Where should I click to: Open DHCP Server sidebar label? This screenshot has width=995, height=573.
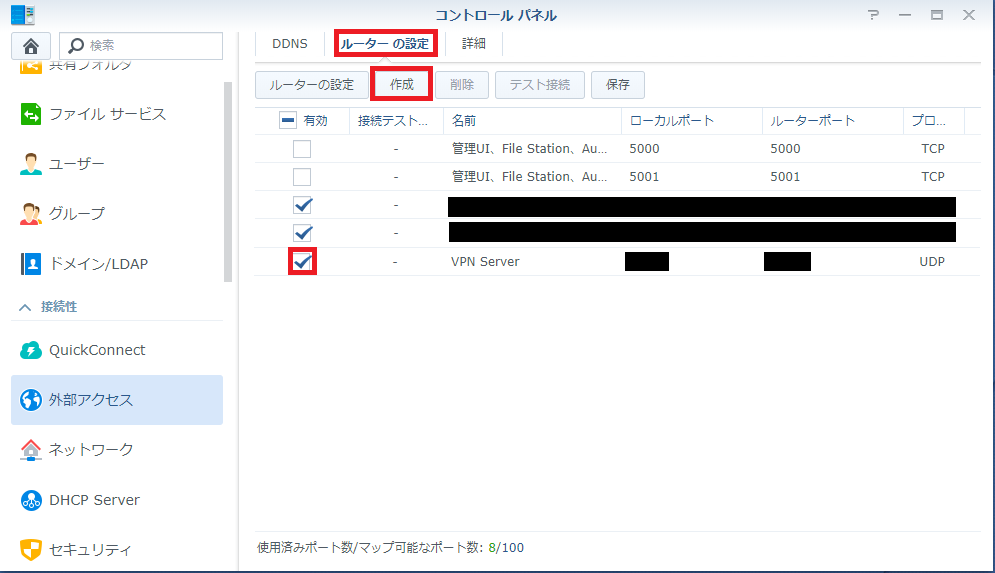95,500
